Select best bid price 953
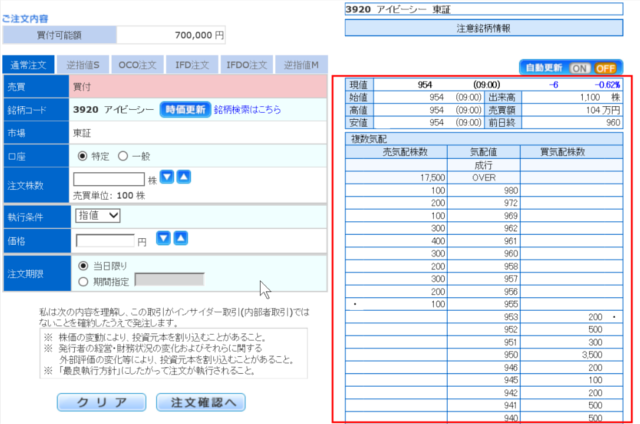The height and width of the screenshot is (424, 640). 510,317
